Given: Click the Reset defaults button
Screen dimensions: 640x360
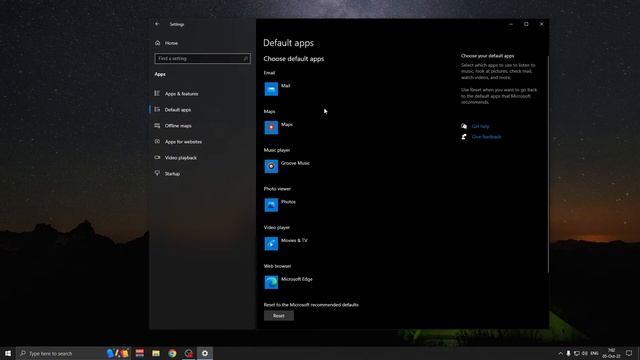Looking at the screenshot, I should click(x=279, y=316).
